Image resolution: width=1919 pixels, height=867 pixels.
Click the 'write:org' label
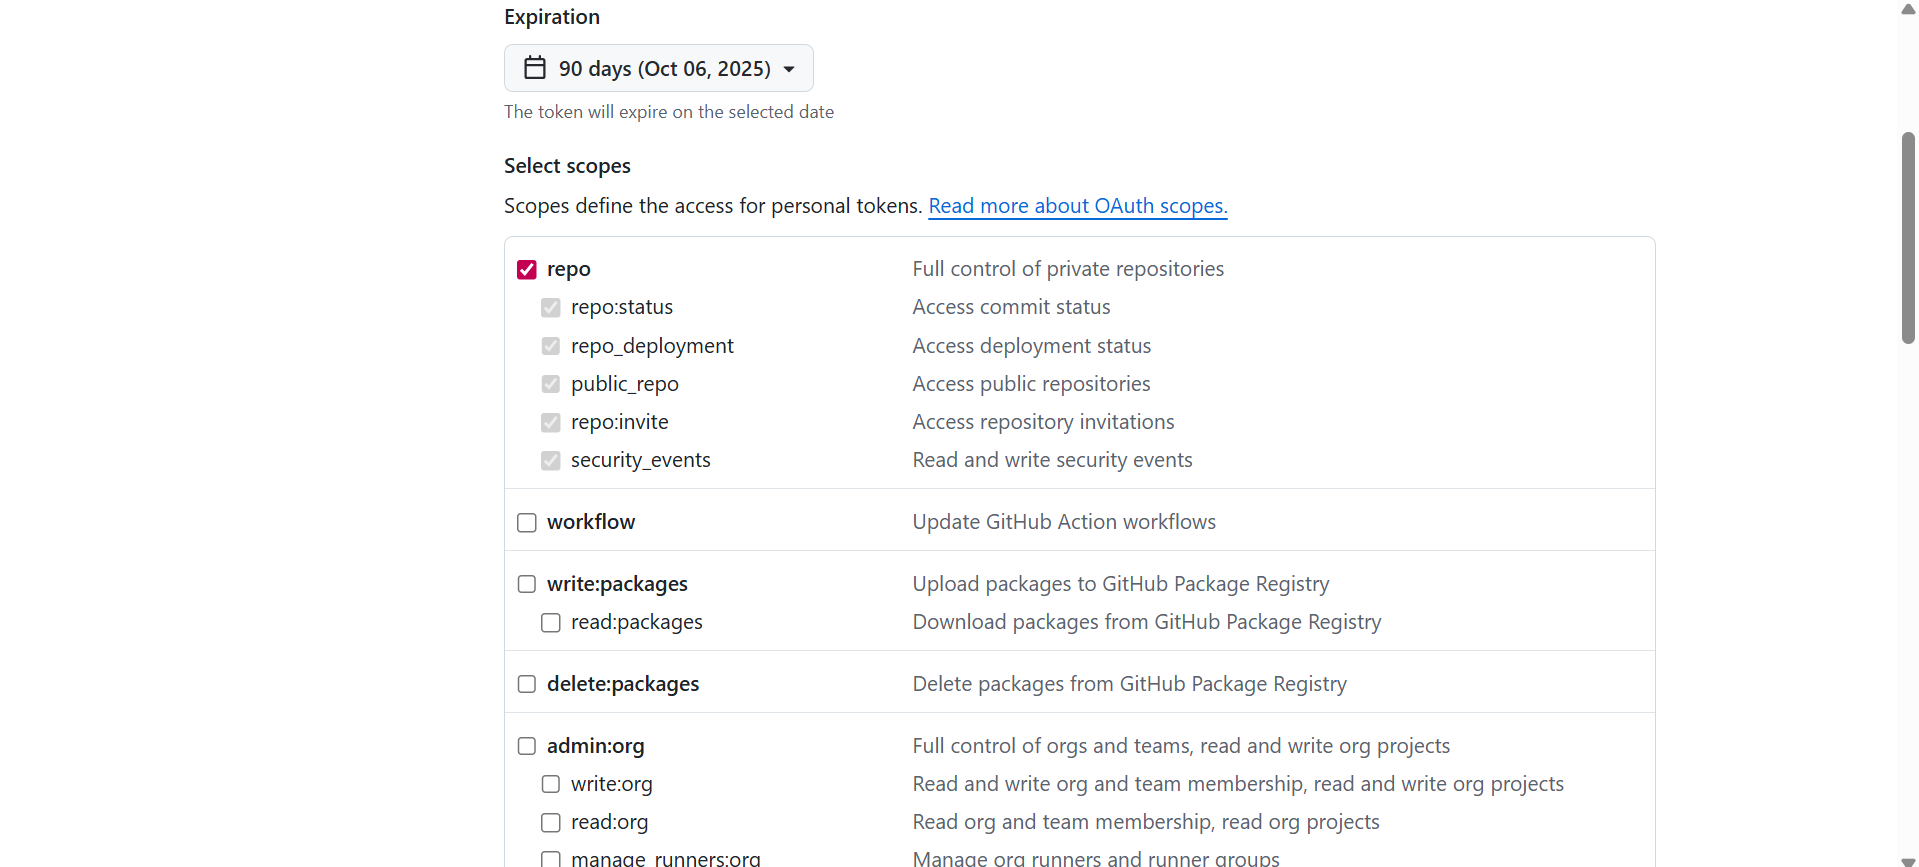pos(612,784)
